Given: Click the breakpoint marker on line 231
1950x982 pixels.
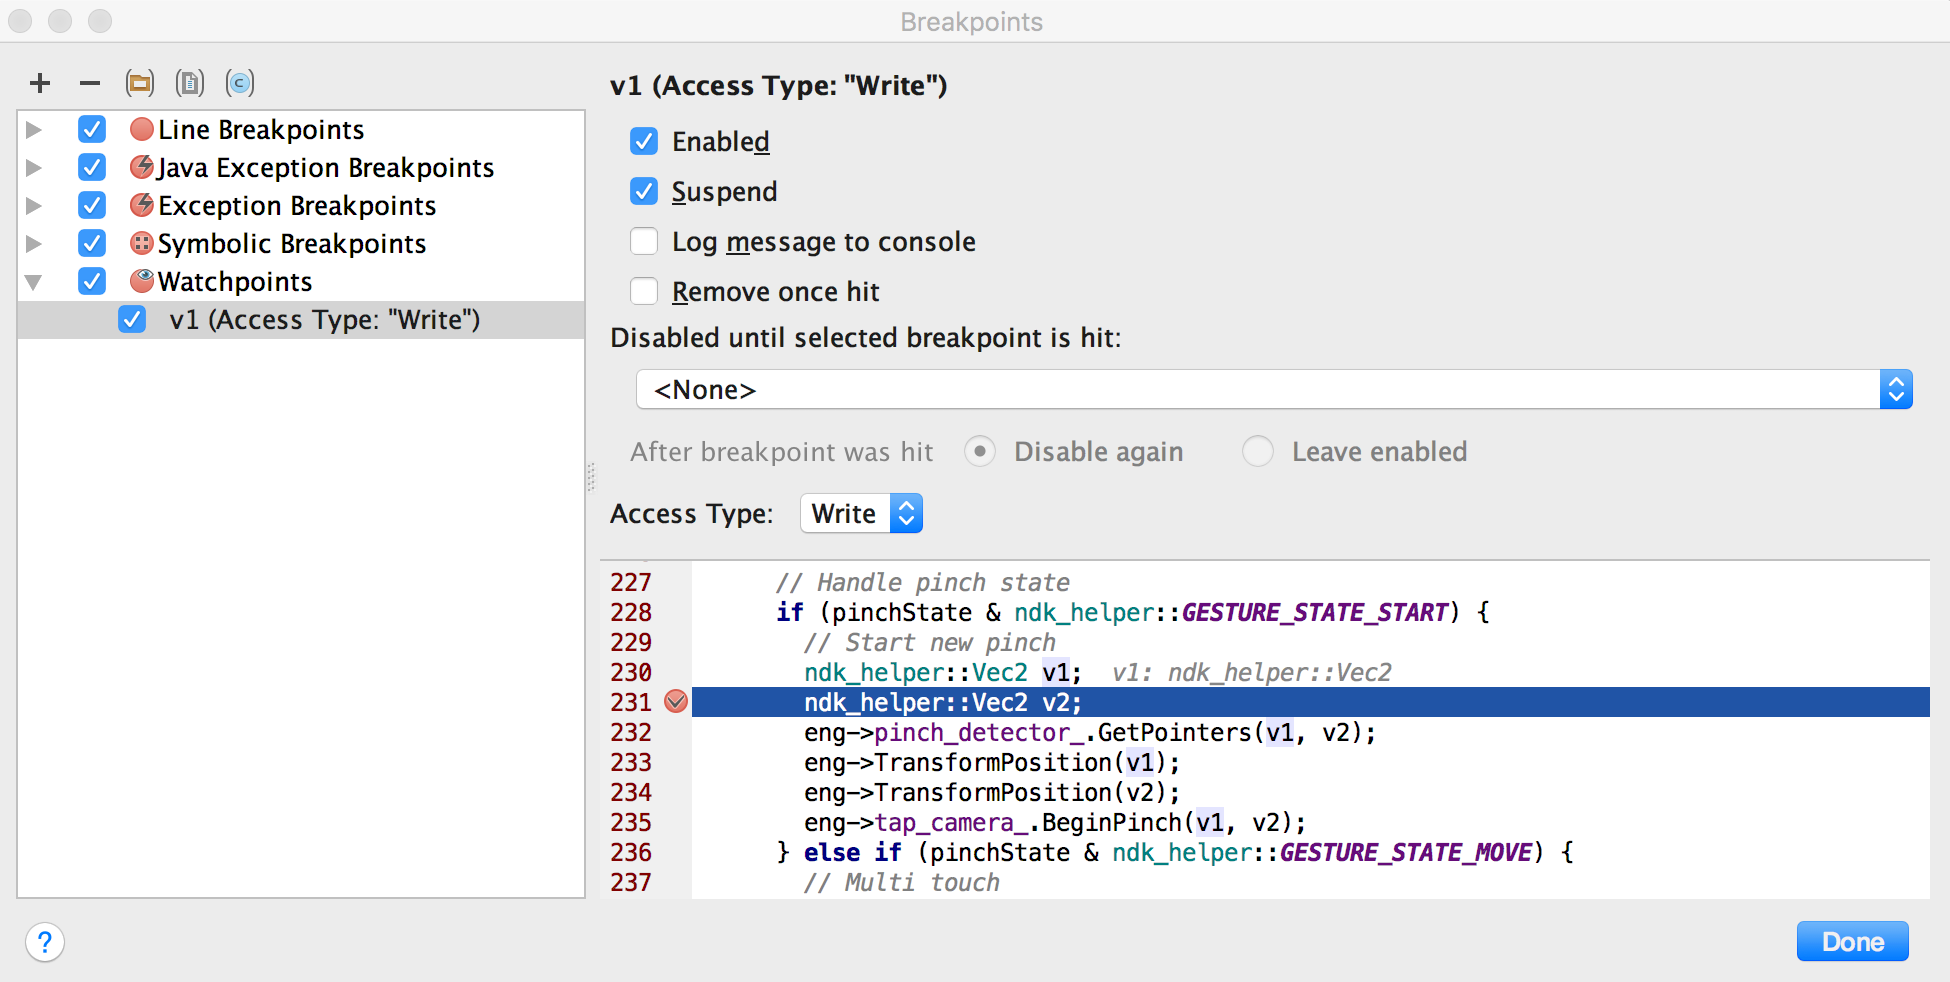Looking at the screenshot, I should coord(676,702).
